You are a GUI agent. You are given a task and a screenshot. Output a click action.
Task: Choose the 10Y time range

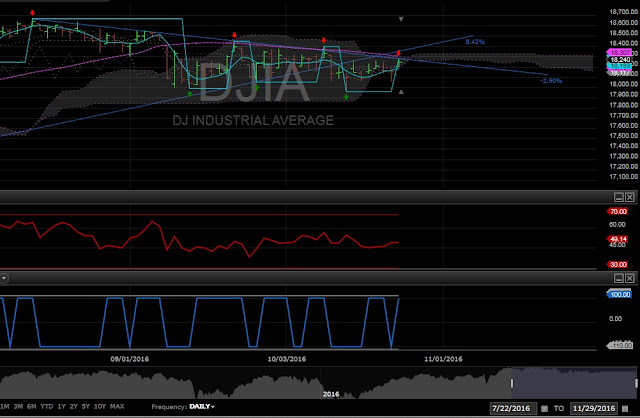[x=100, y=407]
